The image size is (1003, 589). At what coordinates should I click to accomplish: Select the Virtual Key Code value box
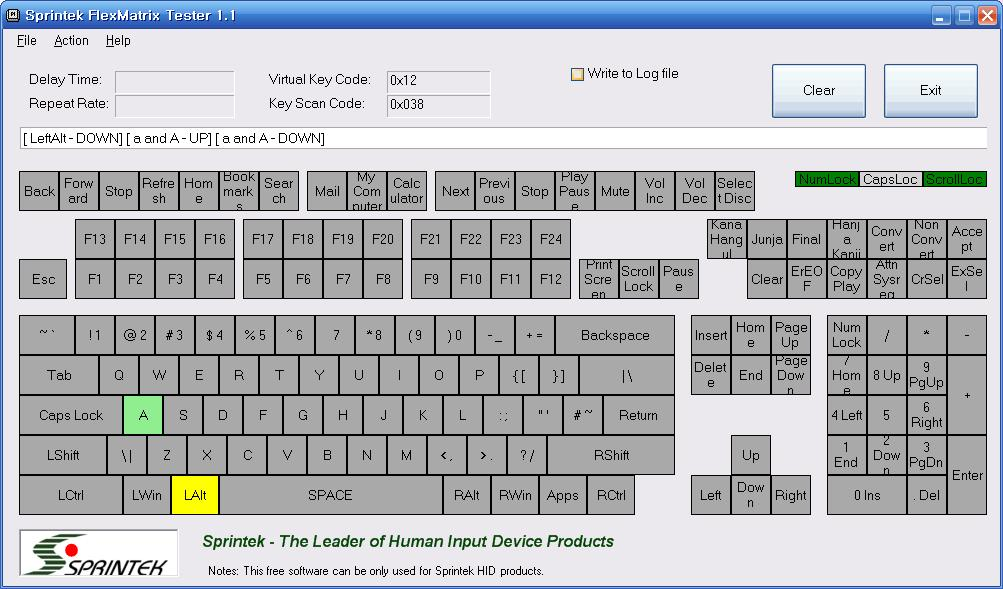[438, 82]
